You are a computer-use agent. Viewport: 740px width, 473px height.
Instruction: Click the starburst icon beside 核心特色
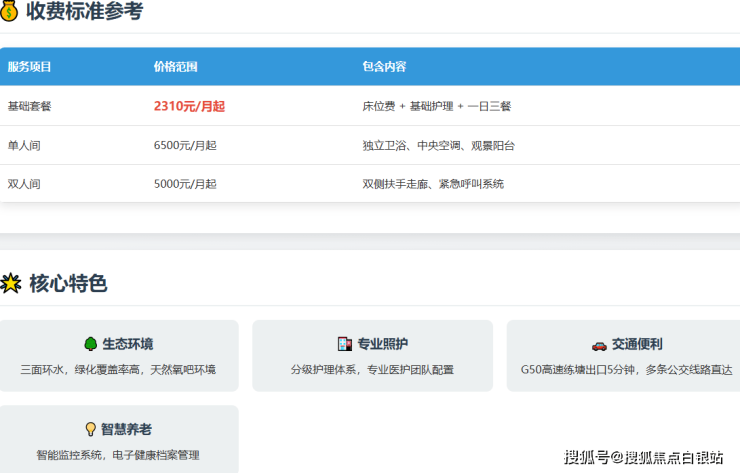pyautogui.click(x=11, y=284)
